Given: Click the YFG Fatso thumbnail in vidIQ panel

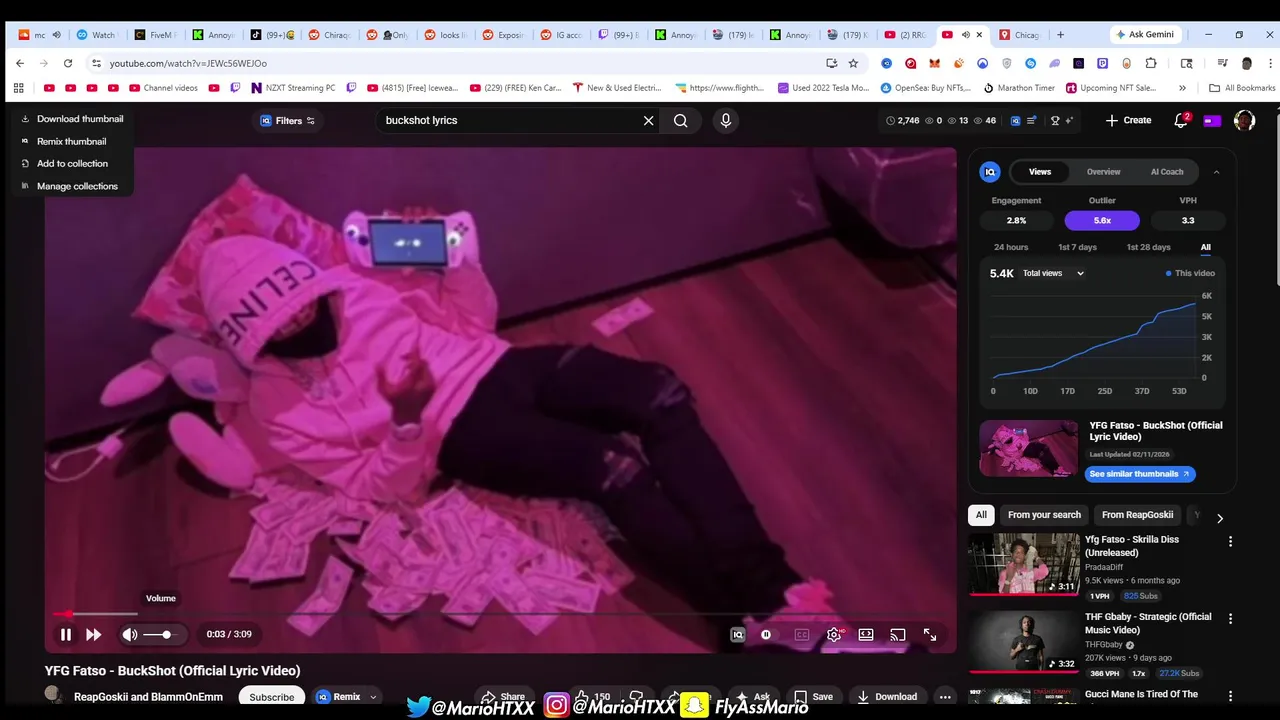Looking at the screenshot, I should click(x=1029, y=448).
